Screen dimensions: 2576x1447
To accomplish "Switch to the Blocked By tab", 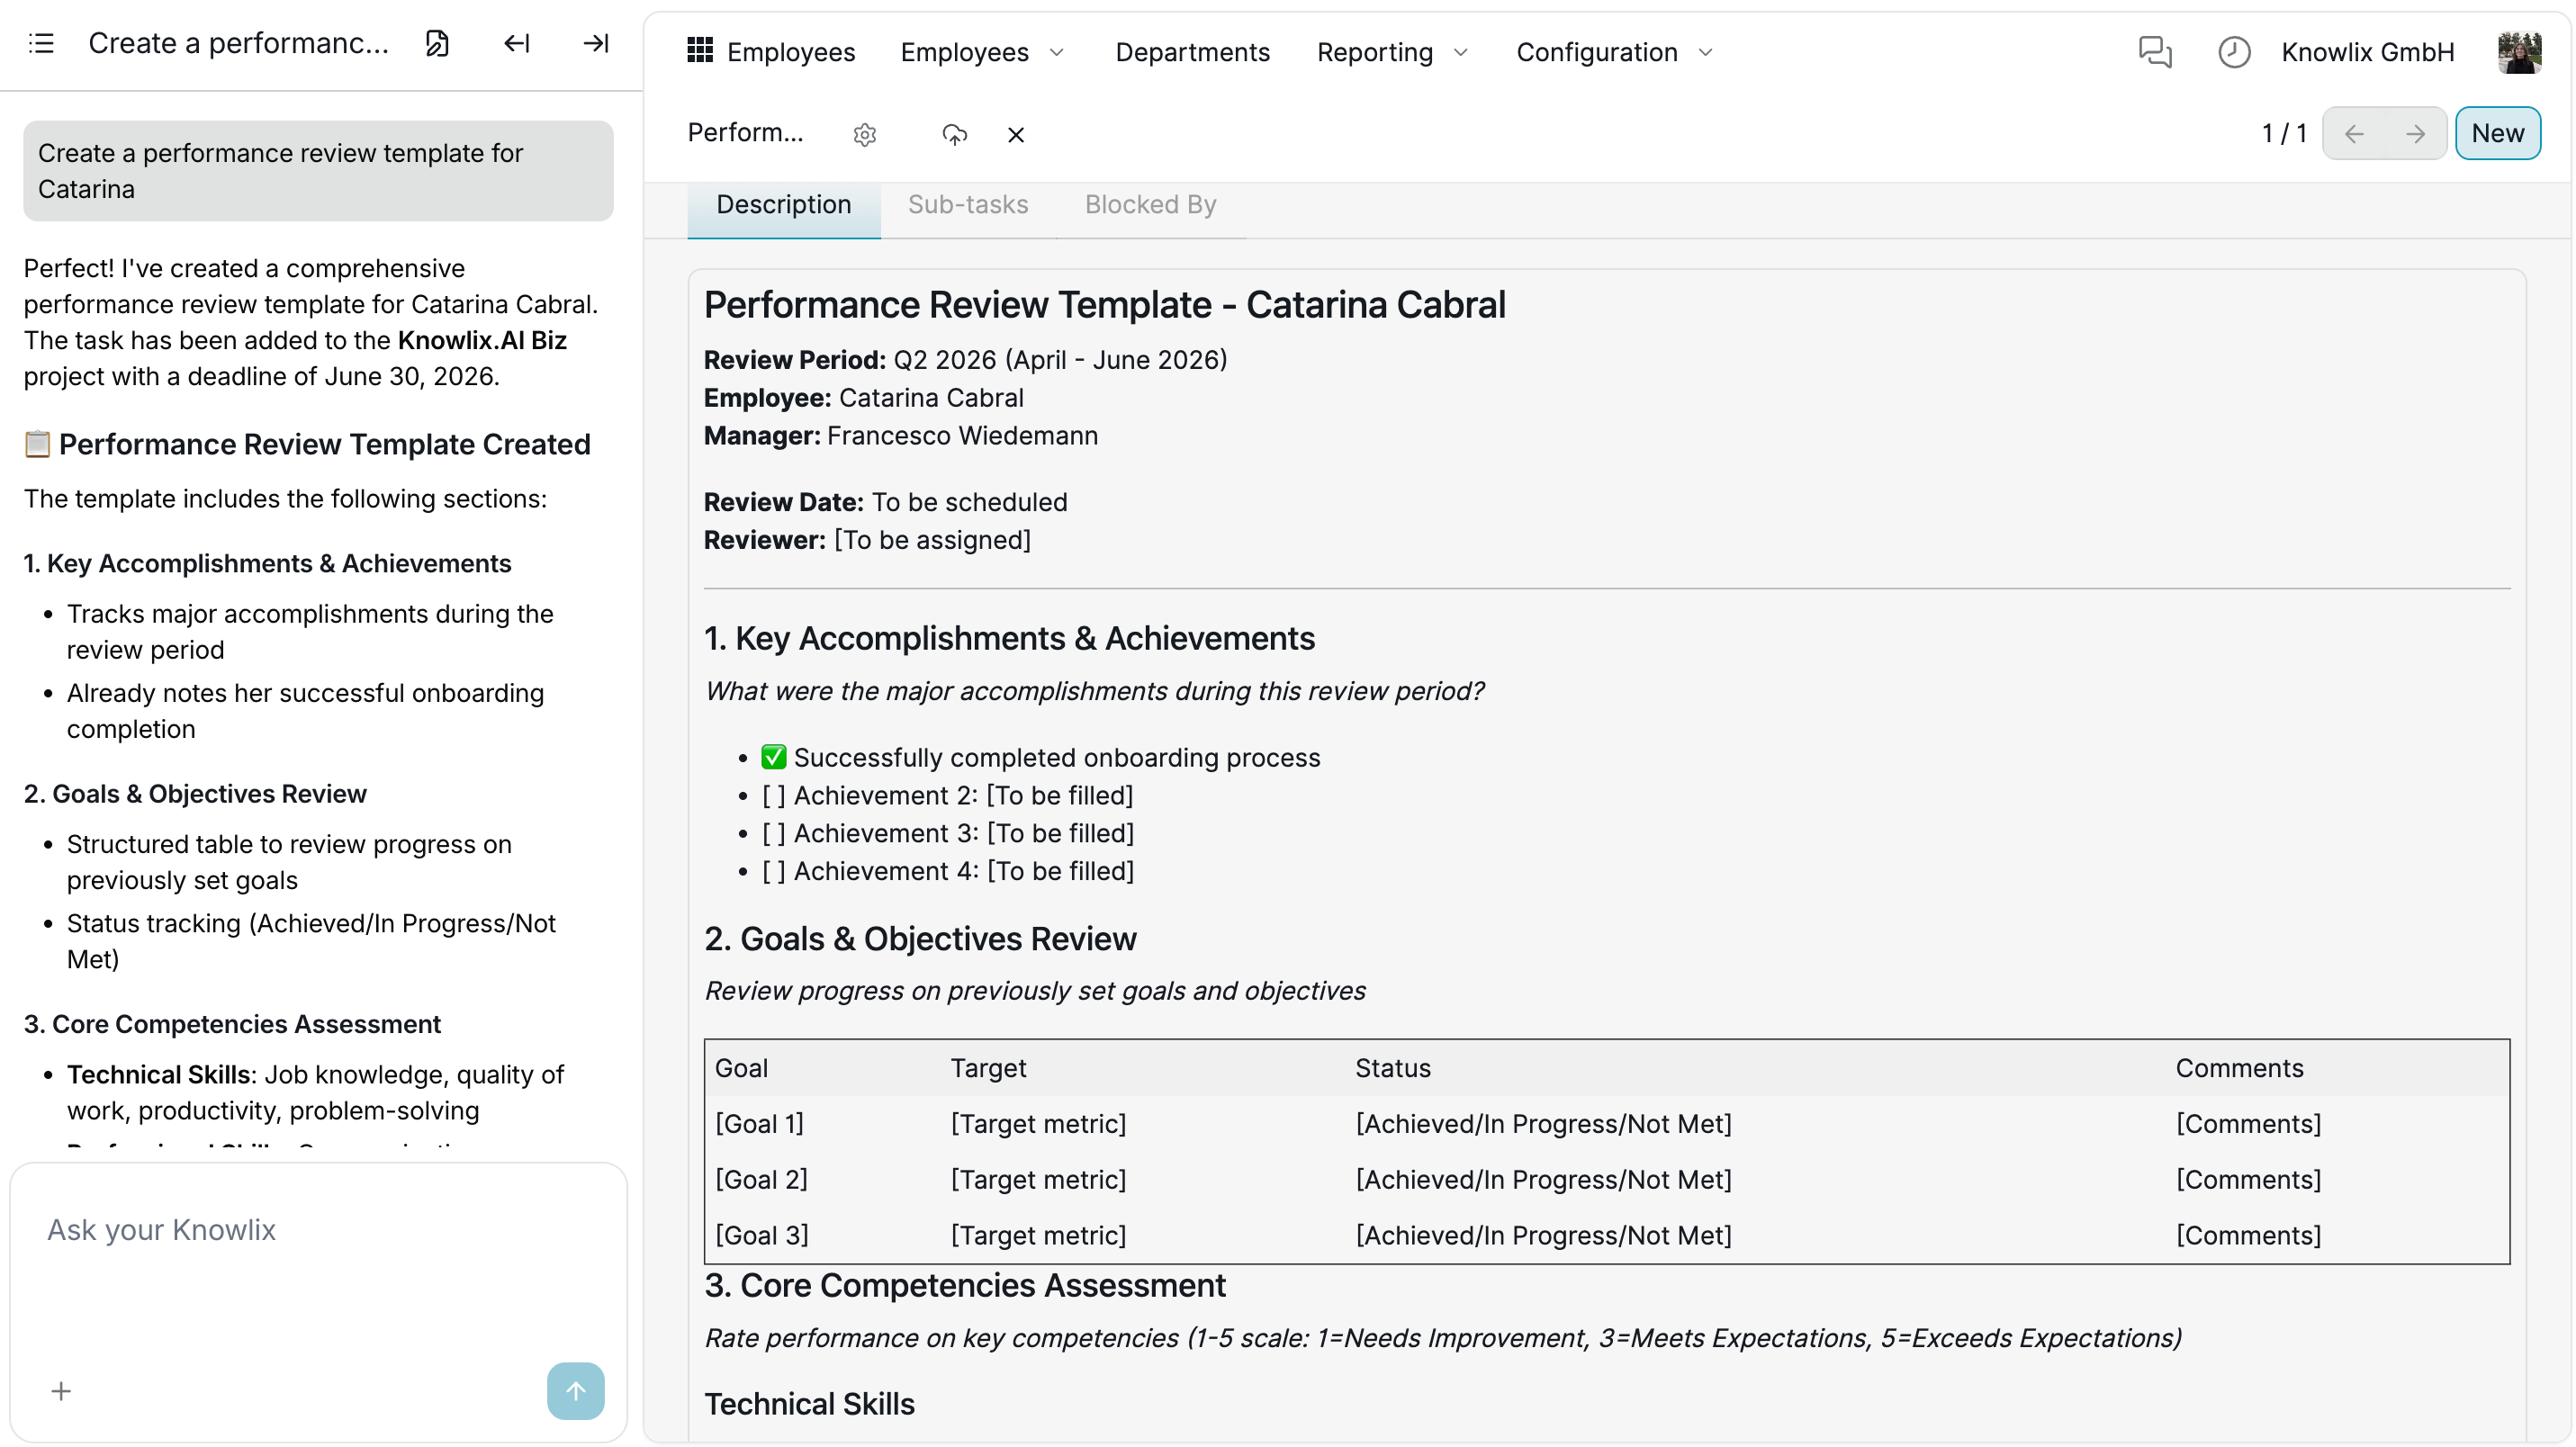I will 1150,204.
